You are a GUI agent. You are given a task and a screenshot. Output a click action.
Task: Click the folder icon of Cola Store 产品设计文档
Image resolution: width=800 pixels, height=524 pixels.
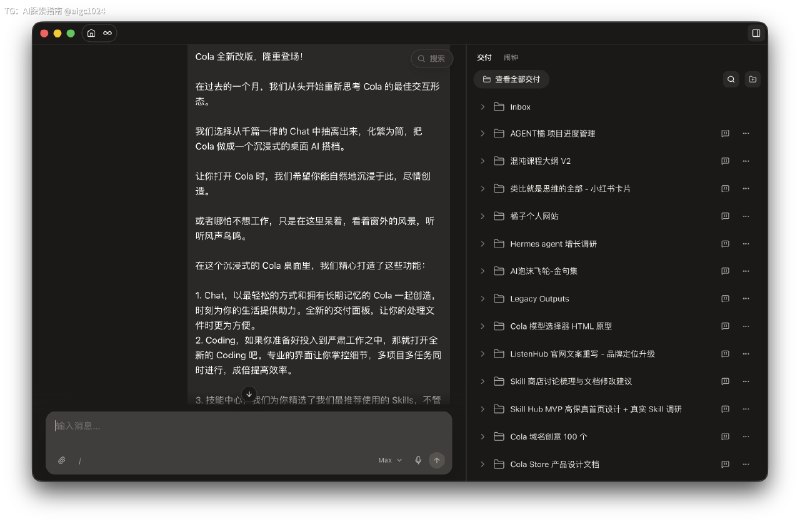coord(499,464)
